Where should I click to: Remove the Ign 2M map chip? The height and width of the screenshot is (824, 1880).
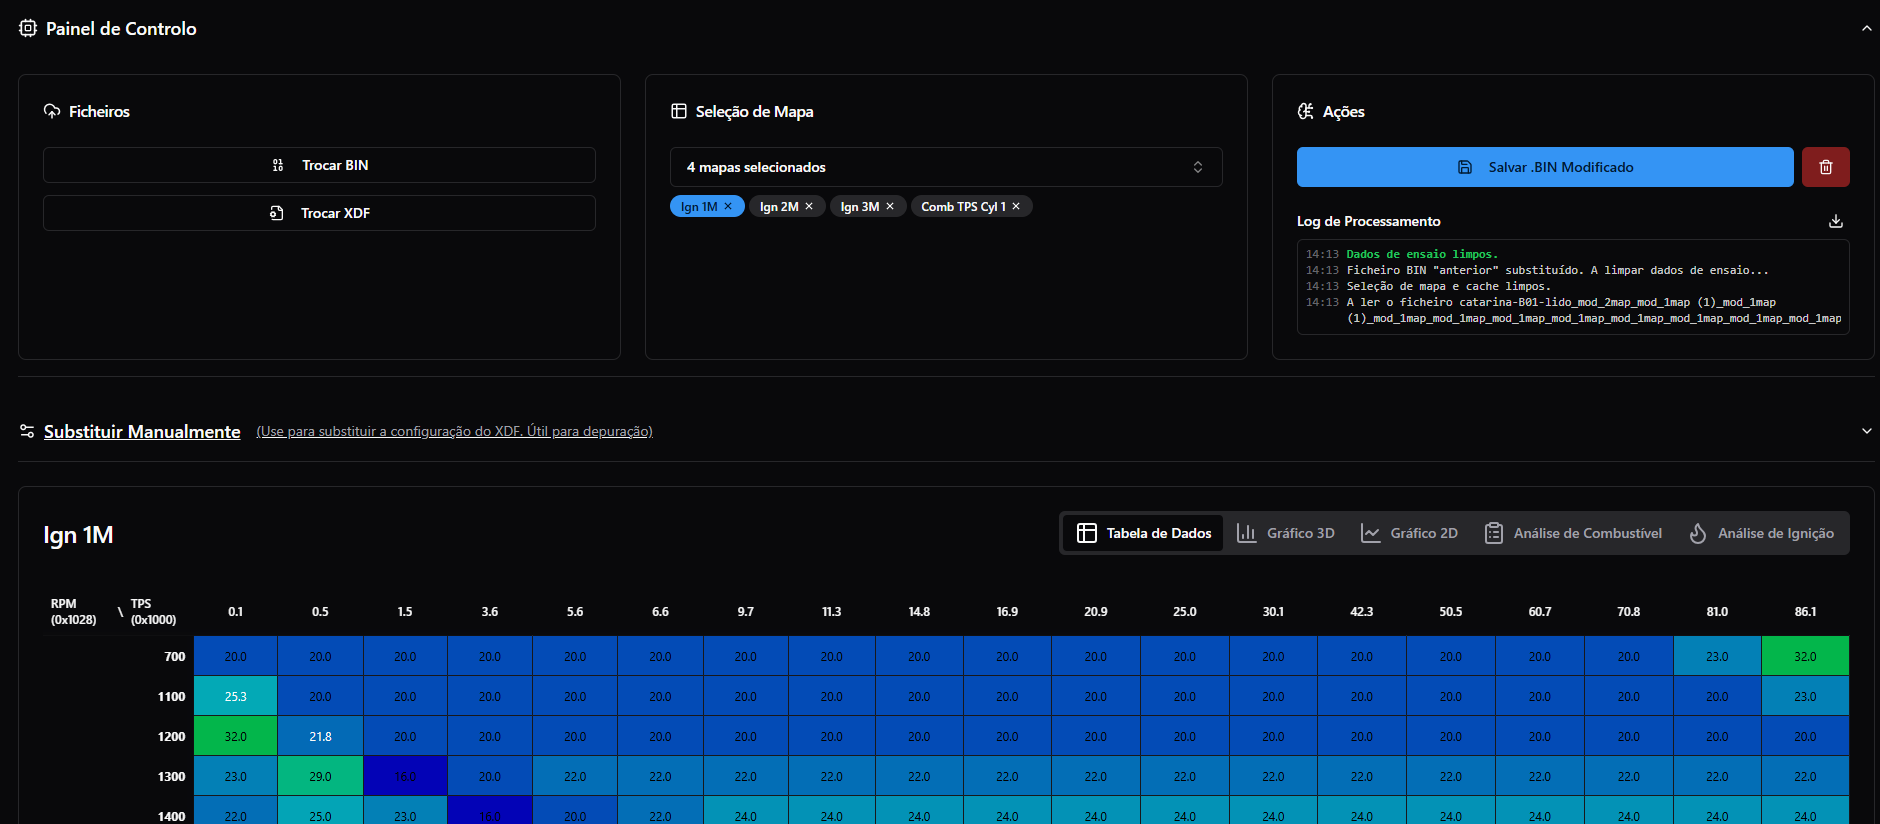coord(809,207)
